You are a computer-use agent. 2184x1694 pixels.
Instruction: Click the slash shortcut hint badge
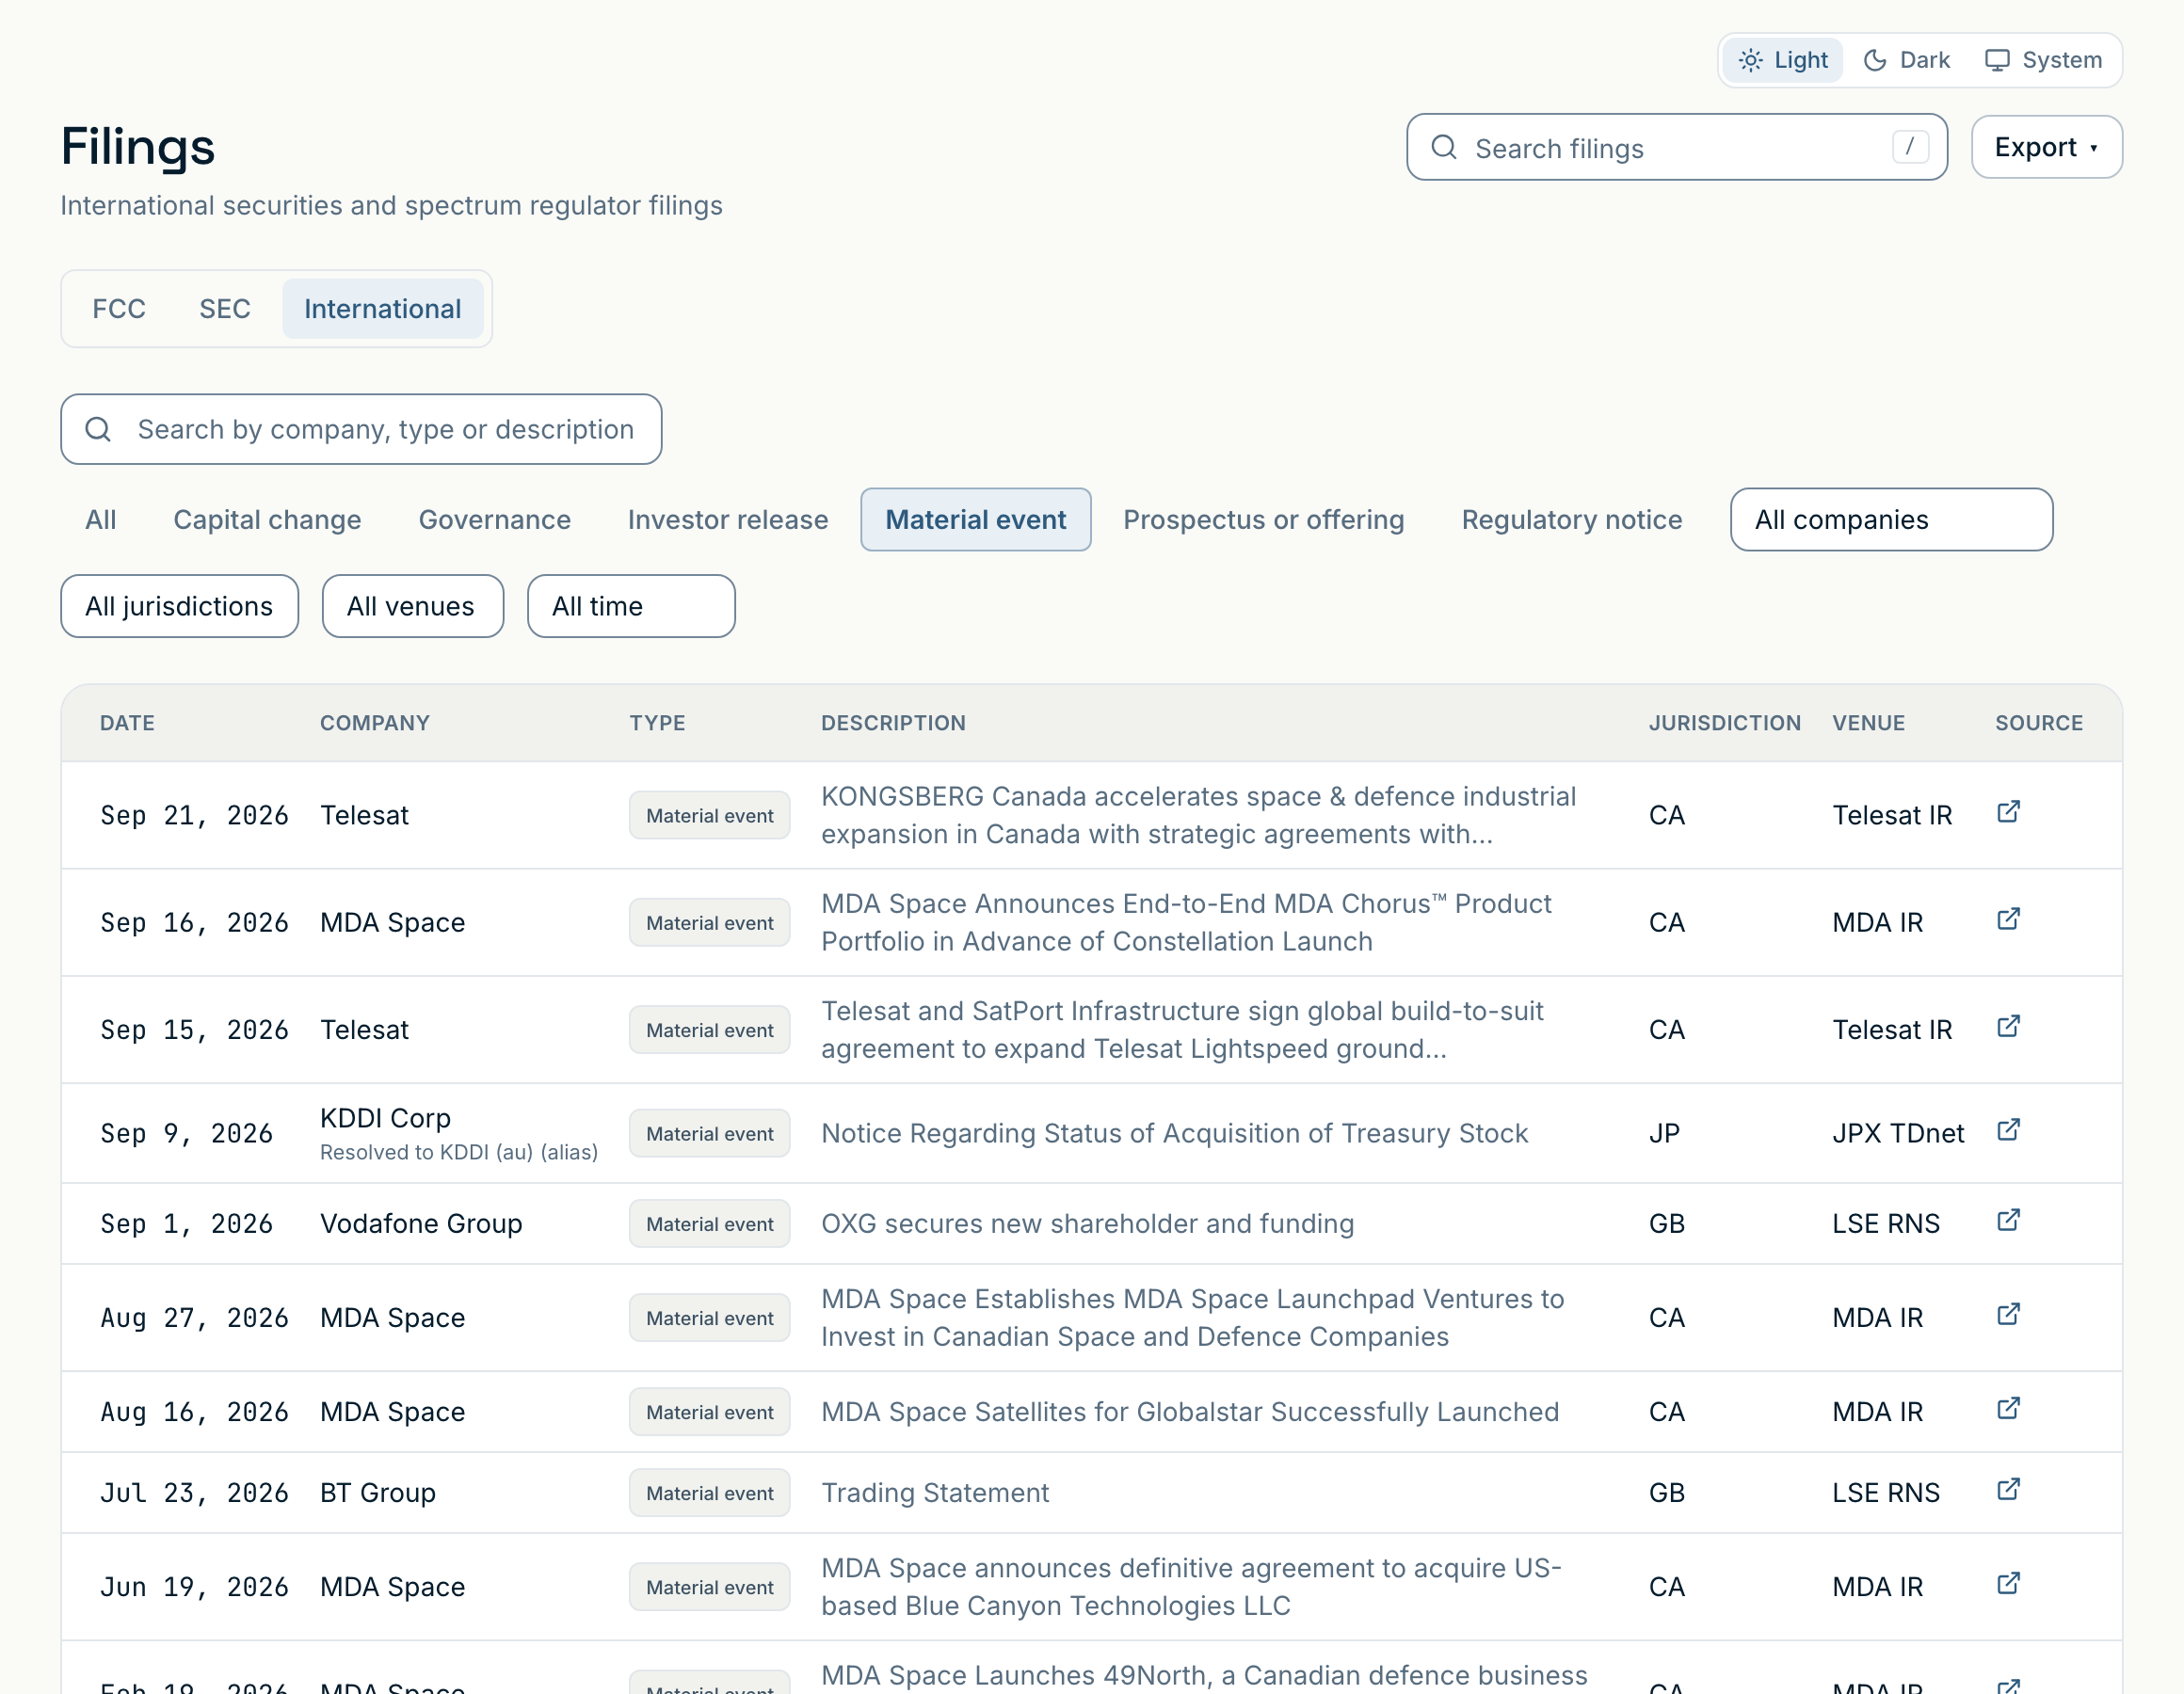click(1910, 147)
